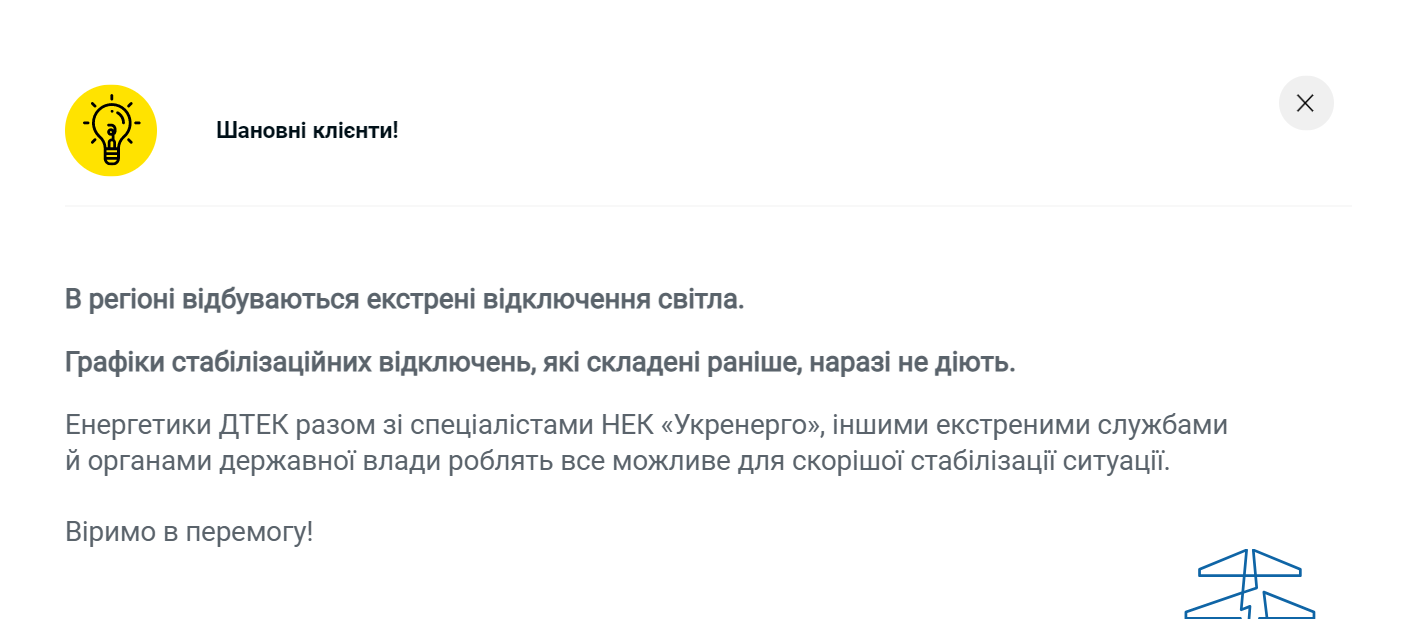This screenshot has height=619, width=1413.
Task: Dismiss the notification with the X button
Action: [1306, 103]
